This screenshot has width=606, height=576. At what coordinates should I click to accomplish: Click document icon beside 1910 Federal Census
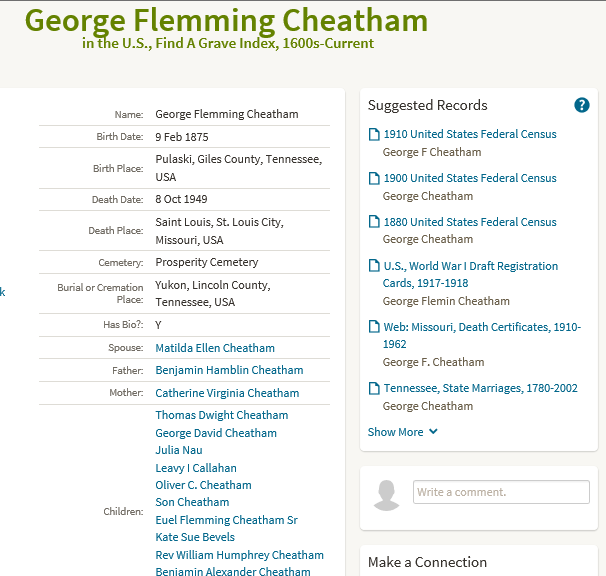pos(374,134)
